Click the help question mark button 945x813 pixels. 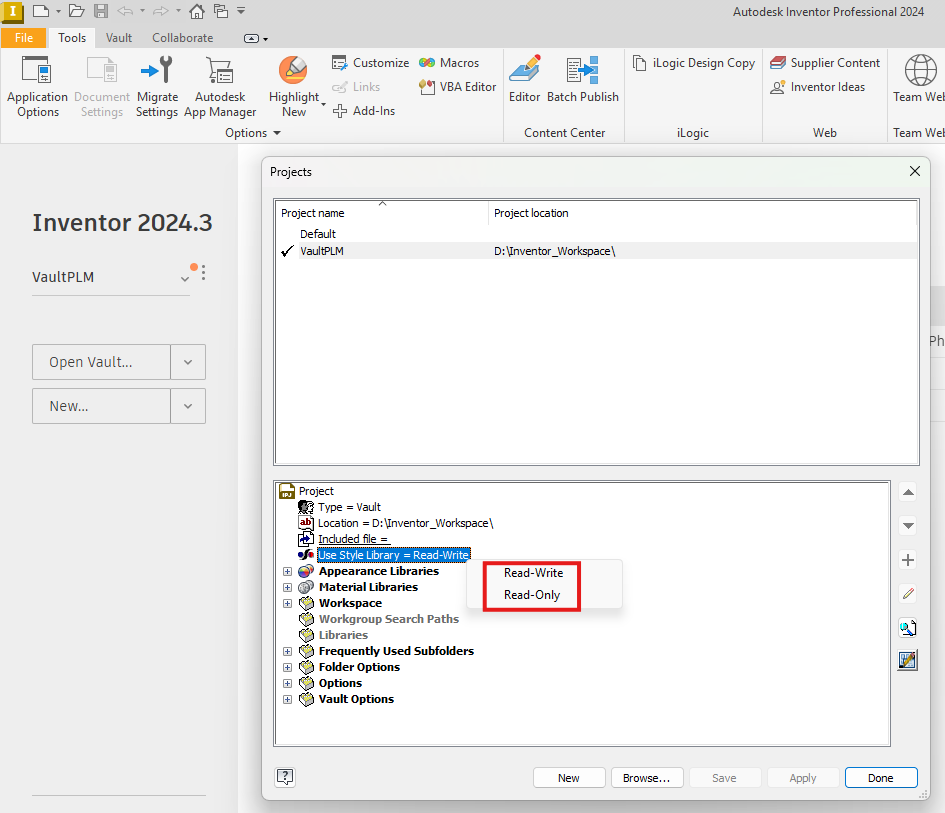285,777
